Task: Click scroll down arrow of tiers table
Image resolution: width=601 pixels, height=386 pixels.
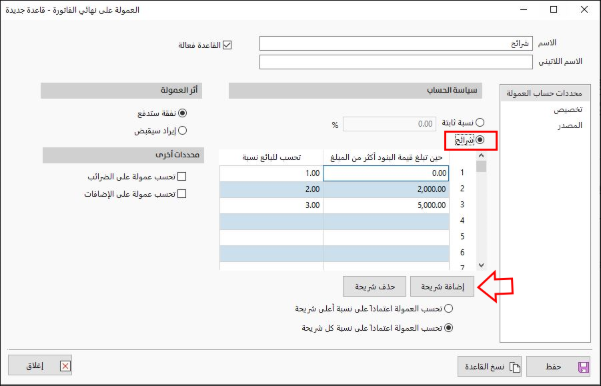Action: [481, 265]
